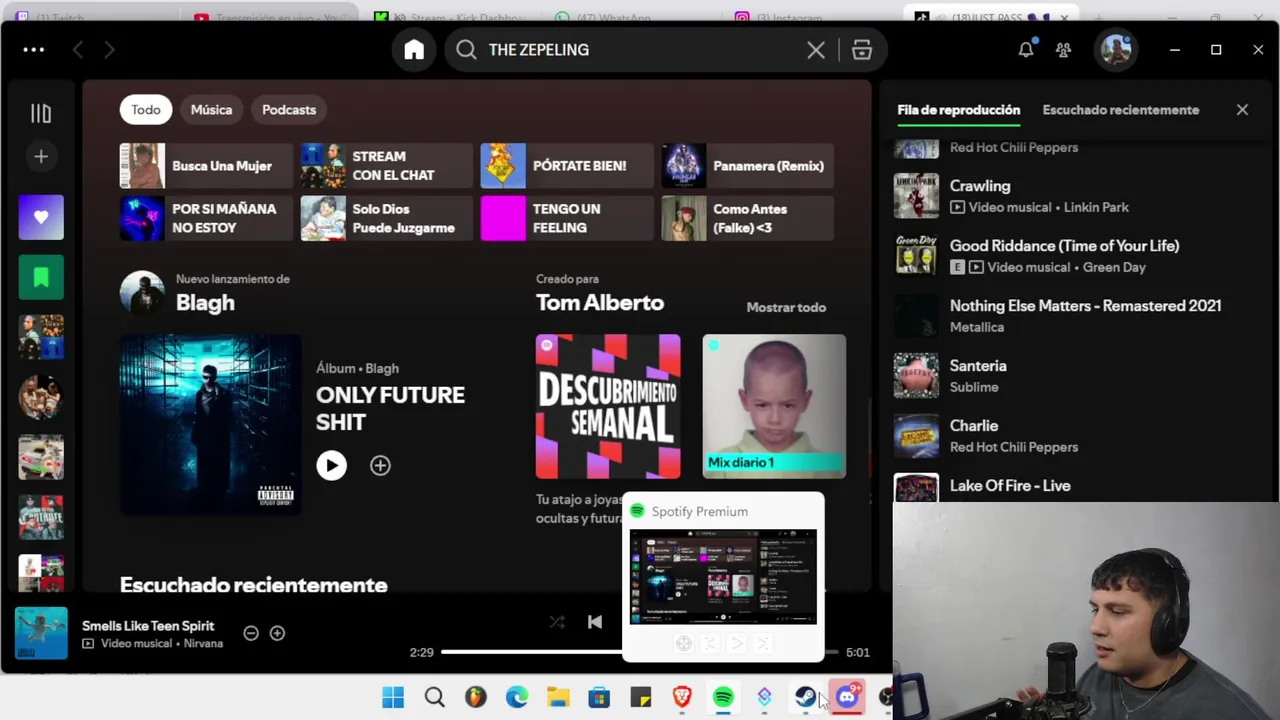Open the green bookmark Your Episodes item

(x=41, y=277)
